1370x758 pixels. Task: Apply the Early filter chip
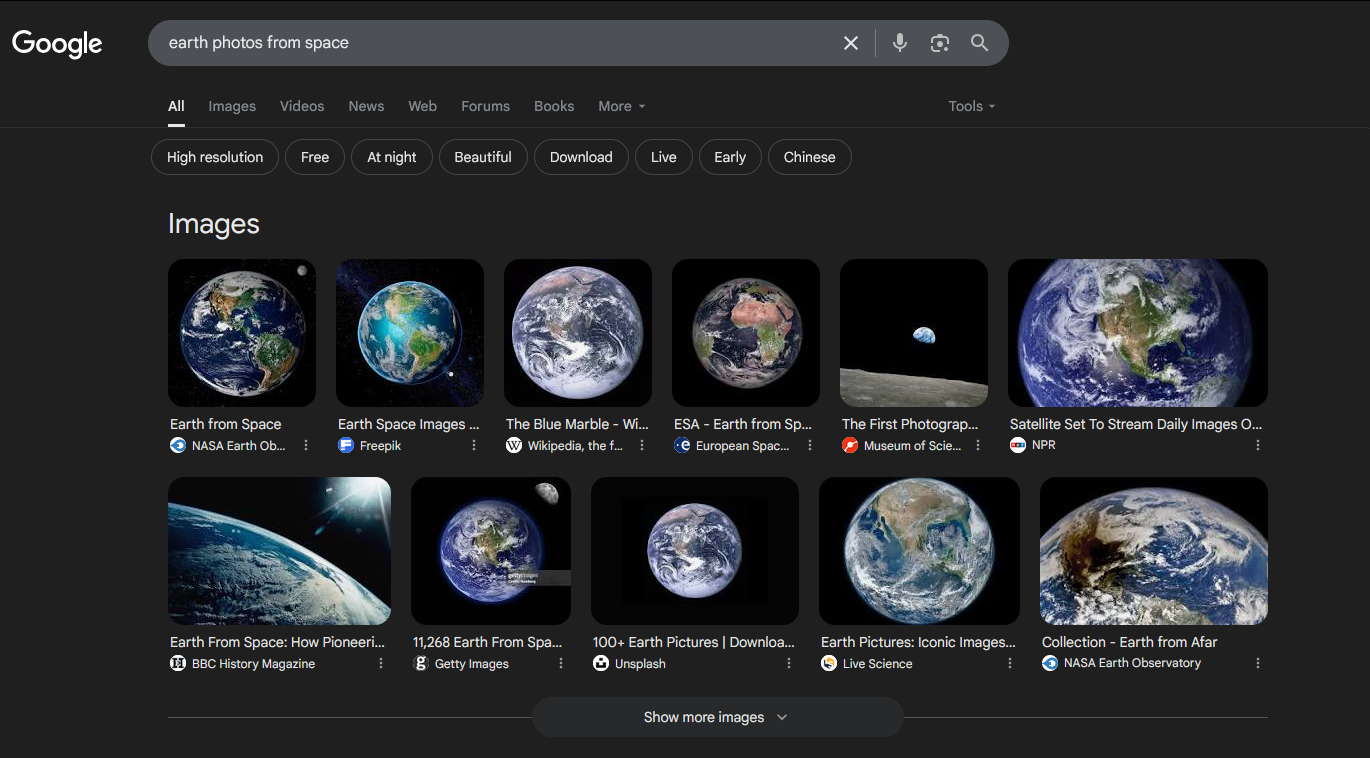click(730, 157)
